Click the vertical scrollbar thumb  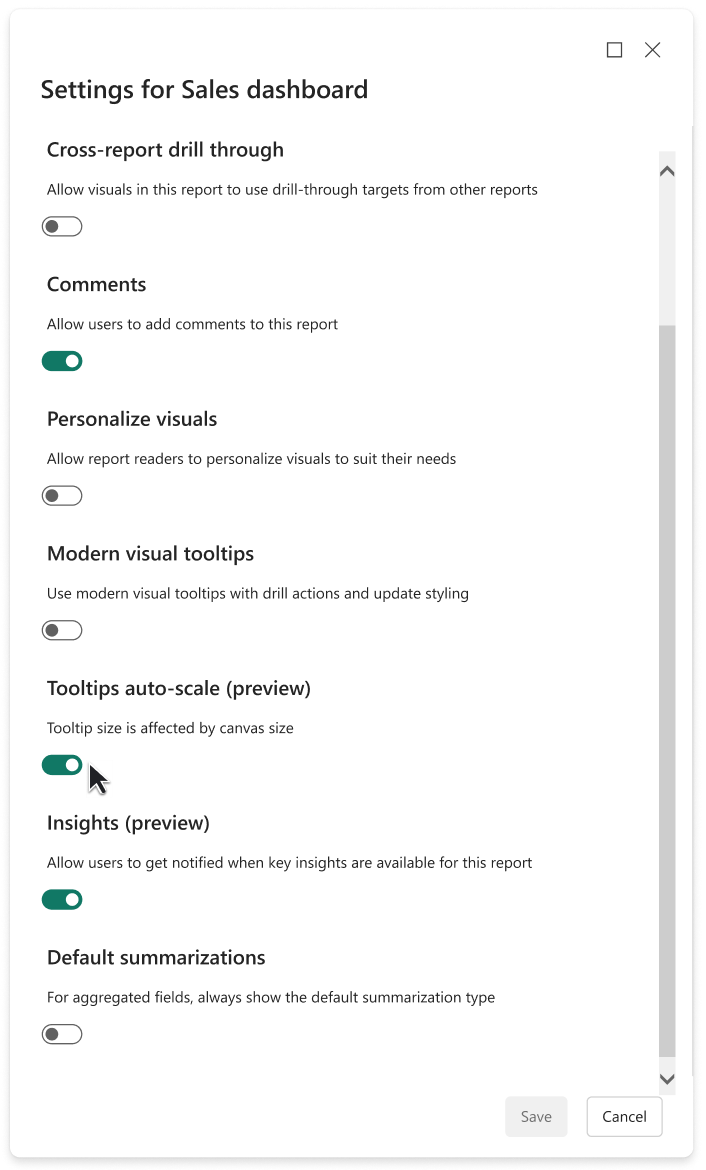click(667, 690)
